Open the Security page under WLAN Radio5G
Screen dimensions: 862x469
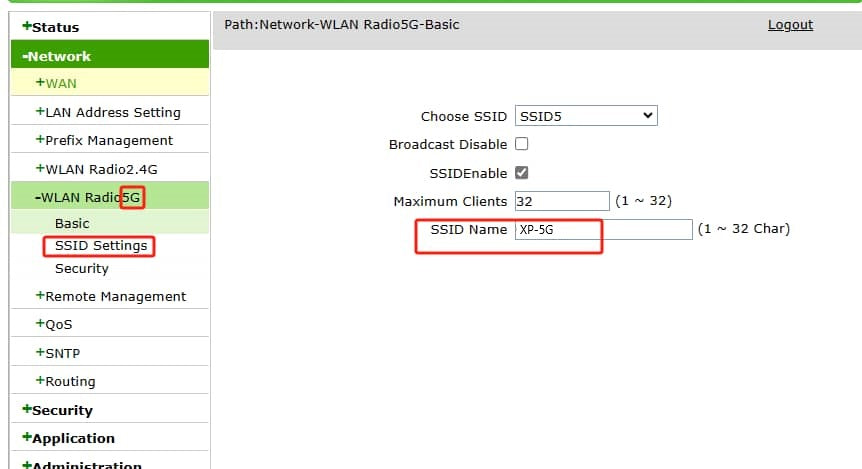click(x=82, y=268)
